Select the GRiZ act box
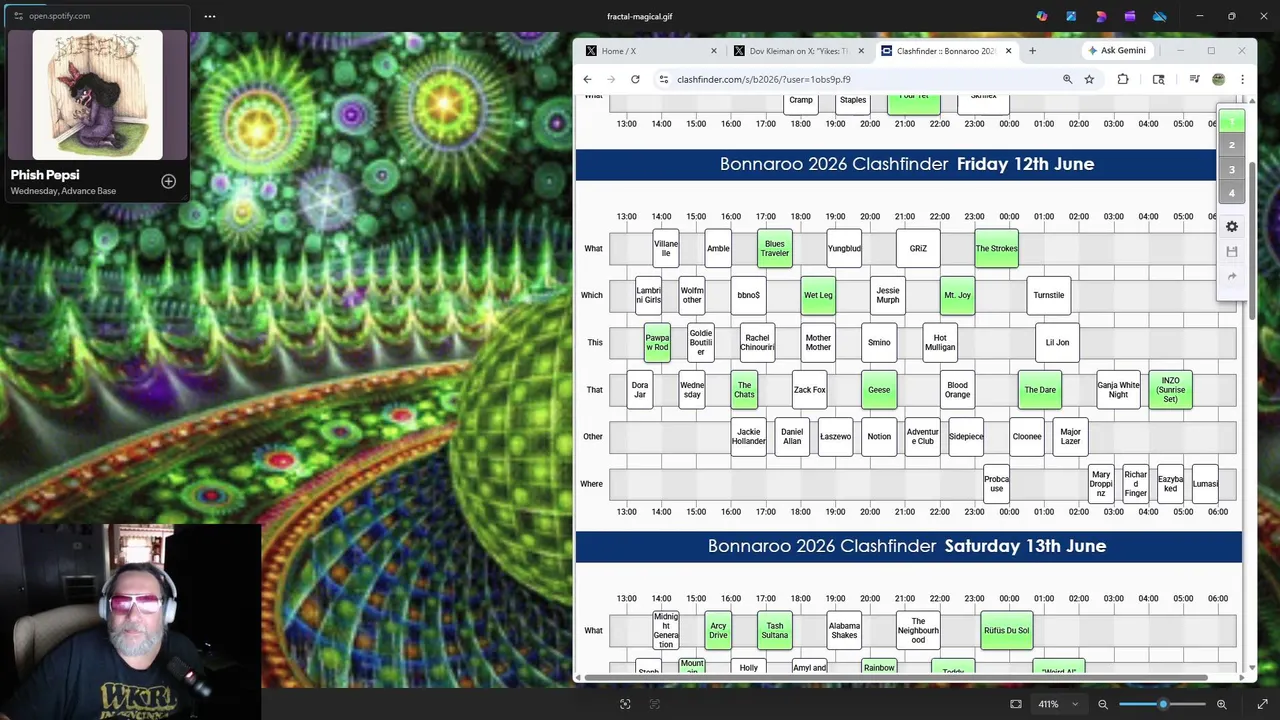Screen dimensions: 1280x720 [918, 248]
